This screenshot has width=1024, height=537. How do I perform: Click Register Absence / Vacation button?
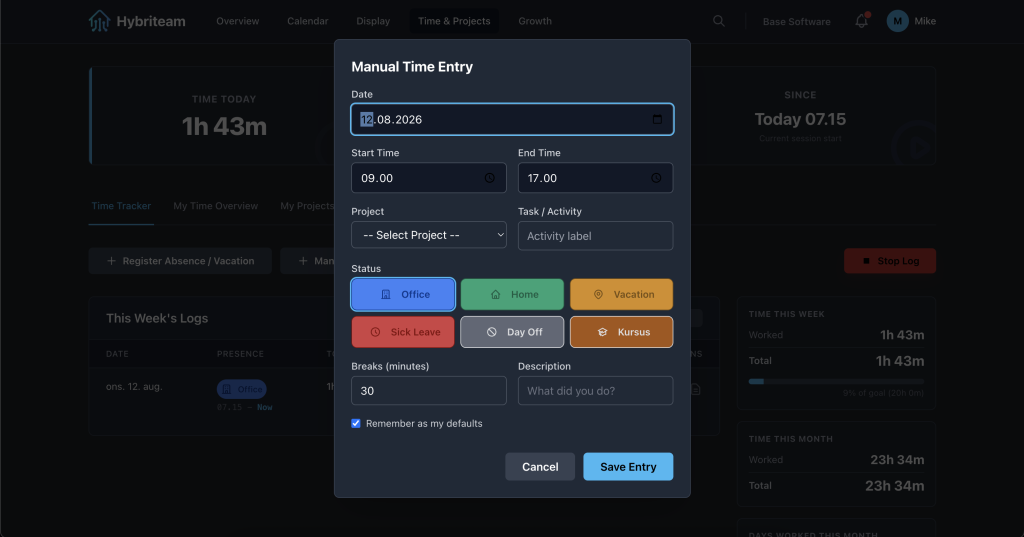click(x=180, y=261)
